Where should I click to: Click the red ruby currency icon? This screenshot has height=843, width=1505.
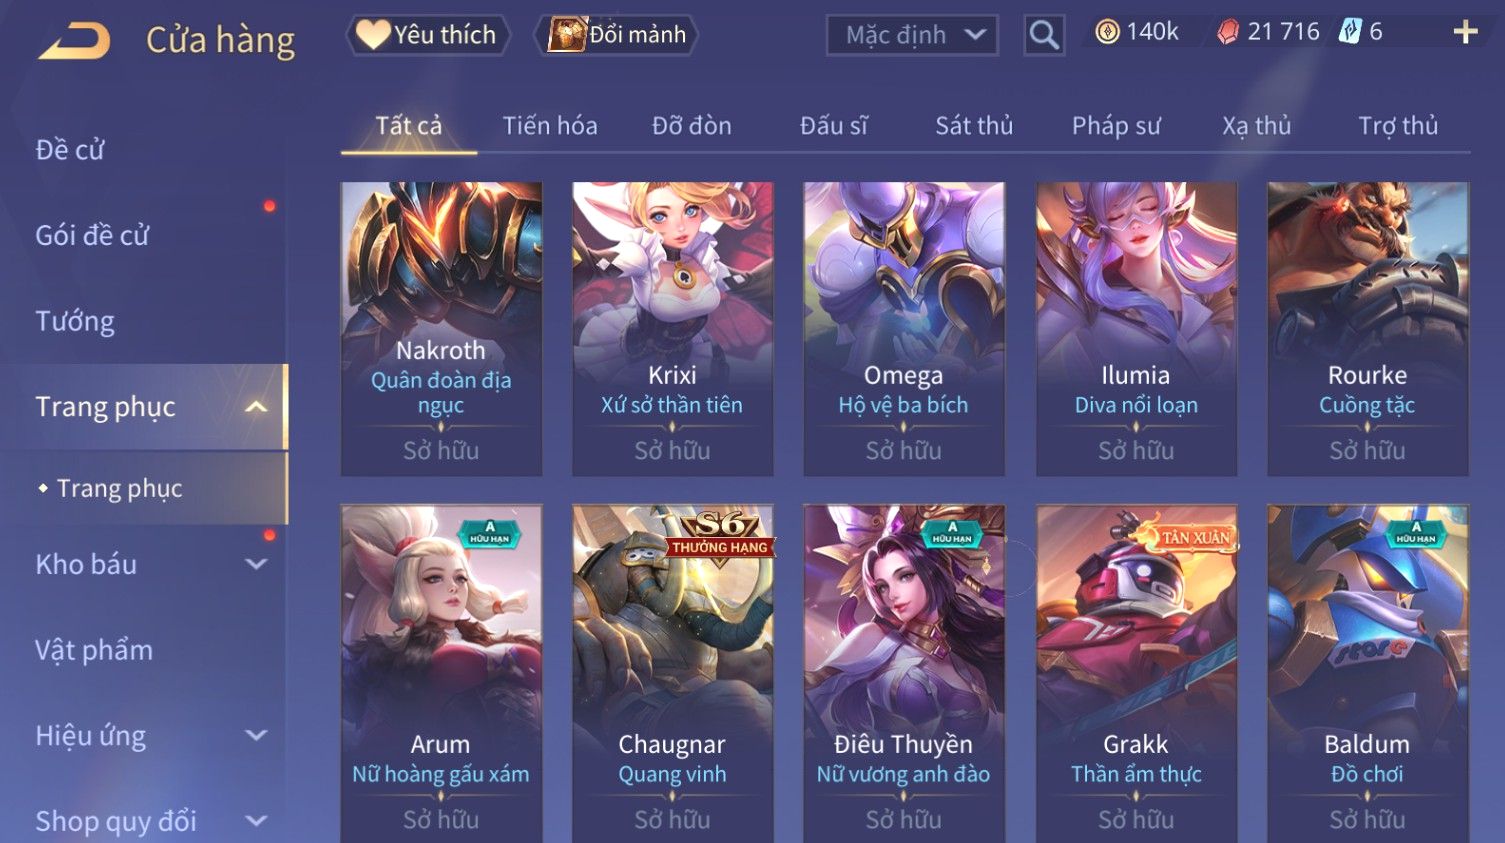pos(1228,33)
